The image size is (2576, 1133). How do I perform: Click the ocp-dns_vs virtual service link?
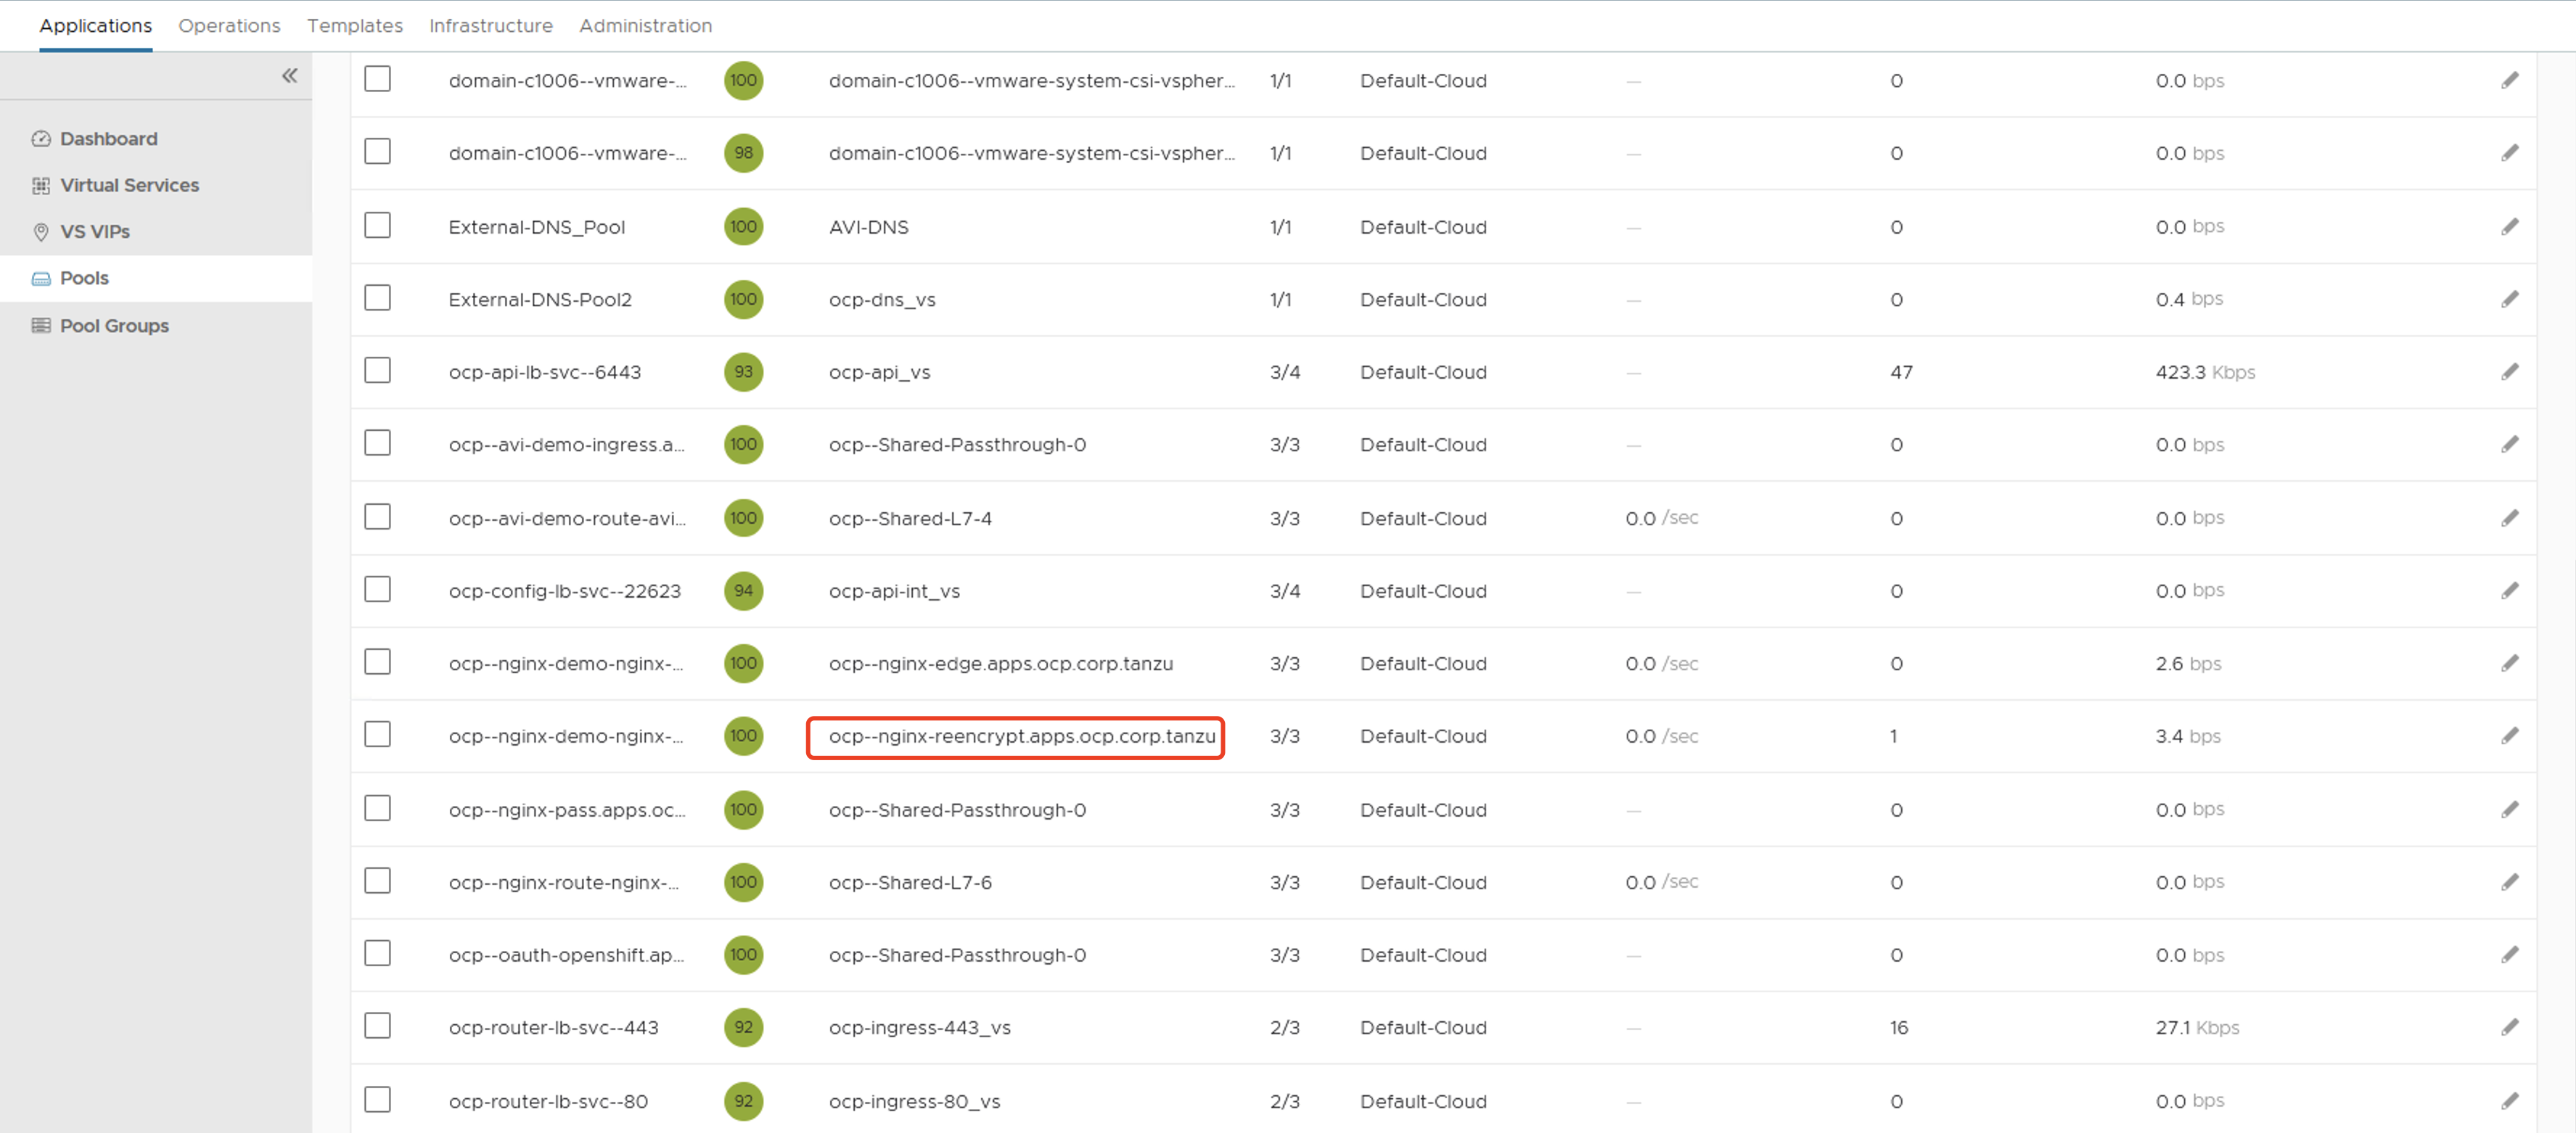pyautogui.click(x=881, y=300)
